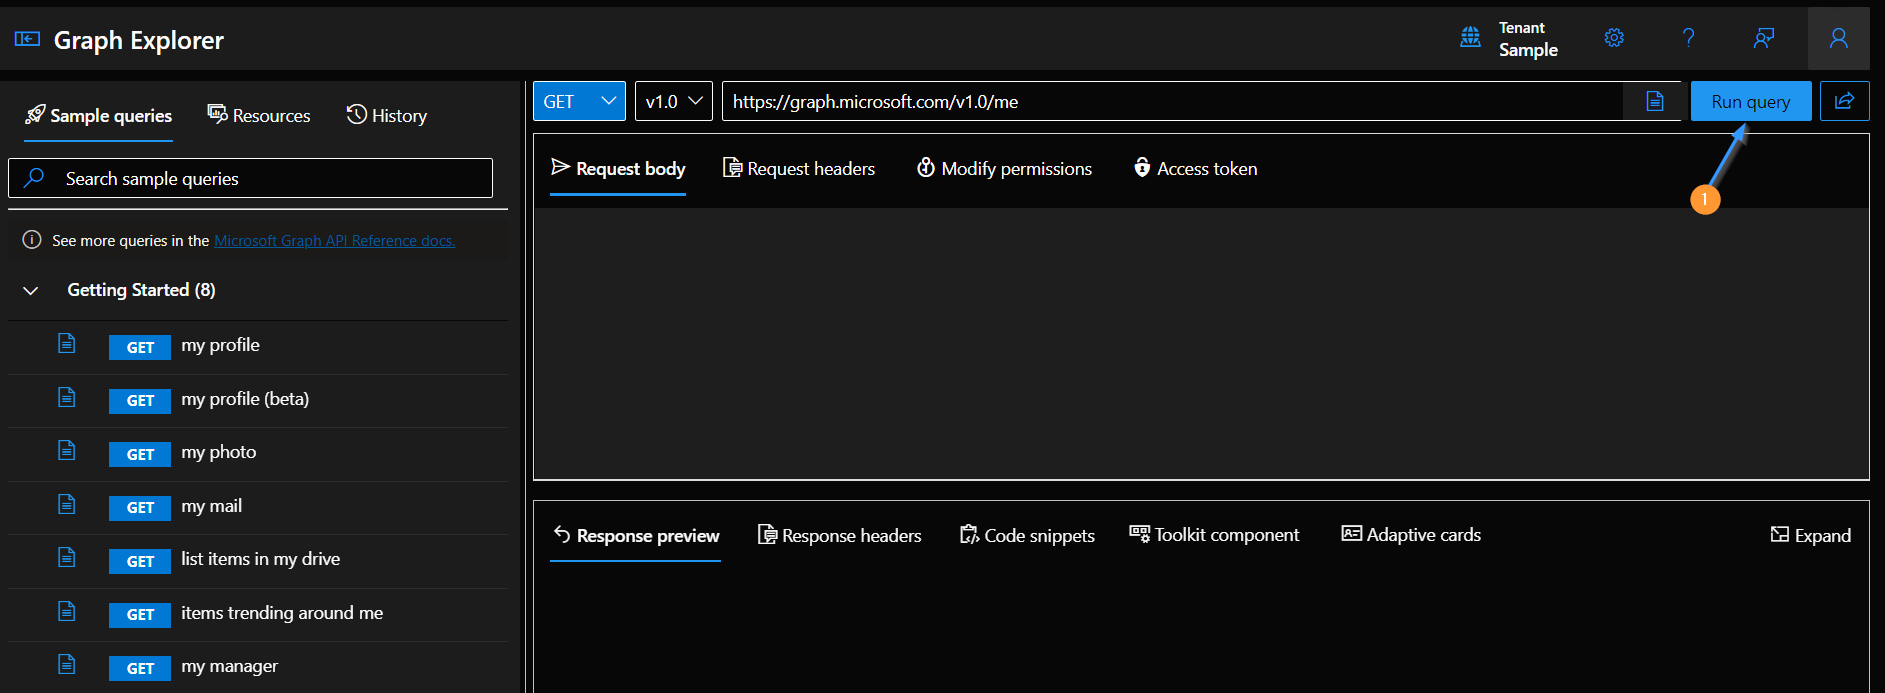
Task: Open the Code snippets tab
Action: [1027, 536]
